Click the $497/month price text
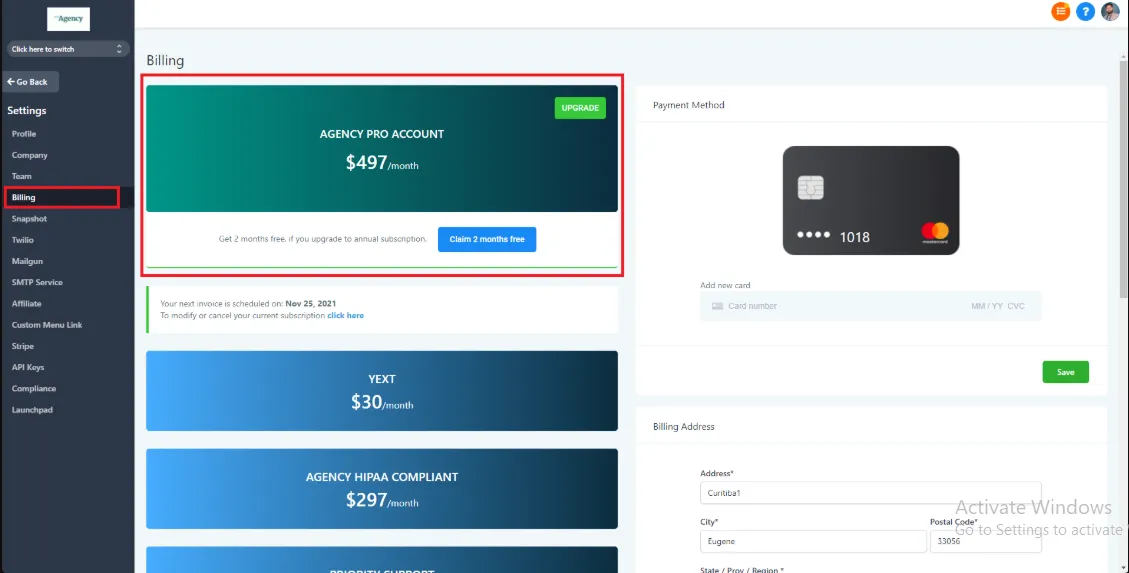 point(382,163)
